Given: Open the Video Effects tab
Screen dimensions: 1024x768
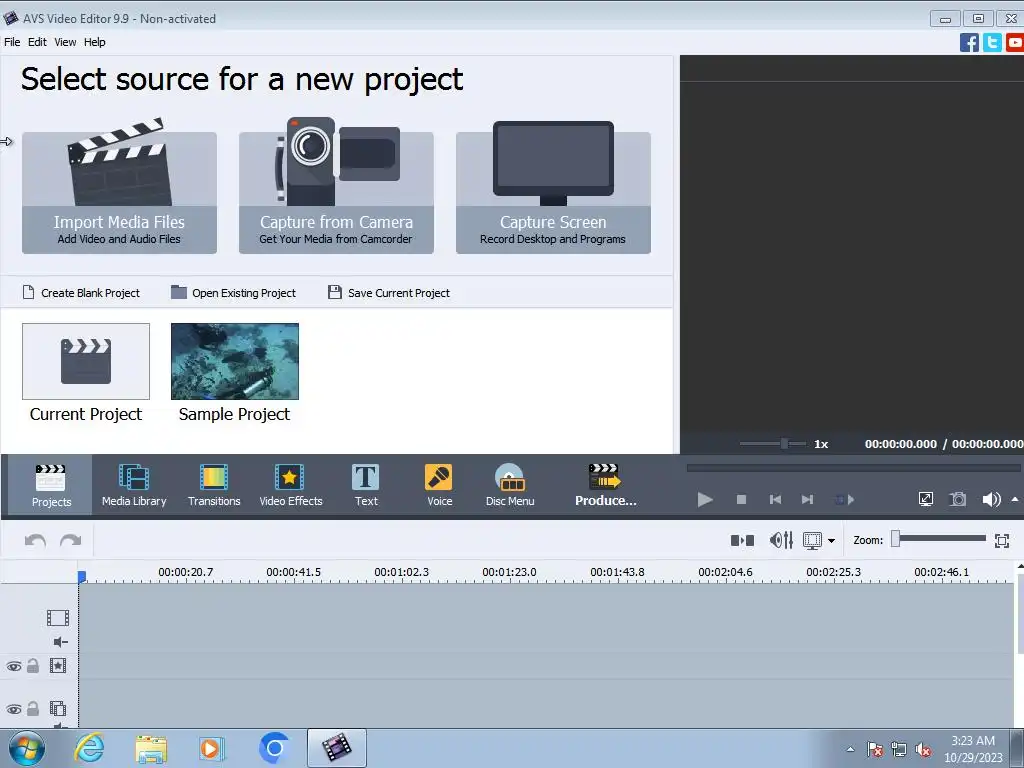Looking at the screenshot, I should (x=291, y=485).
